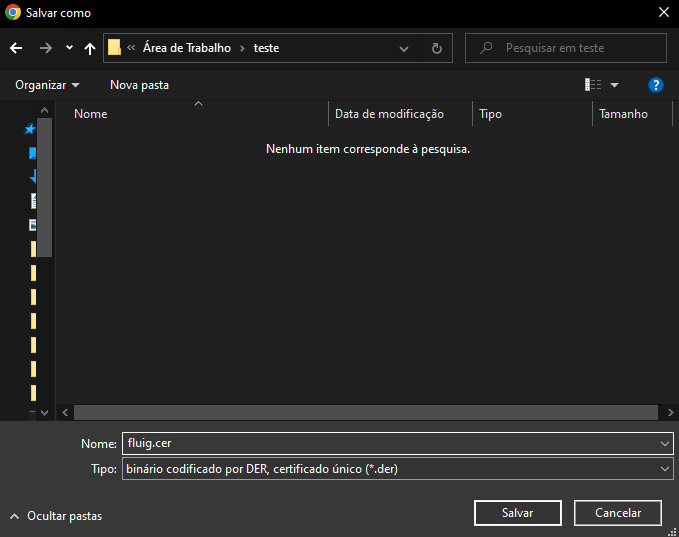Cancel the save dialog
Screen dimensions: 679x537
point(618,513)
